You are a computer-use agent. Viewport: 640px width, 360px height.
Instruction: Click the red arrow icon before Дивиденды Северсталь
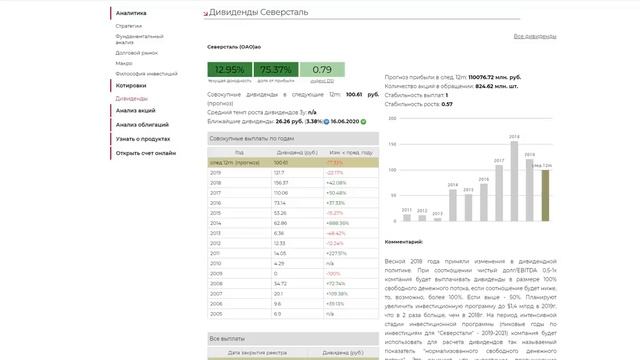[x=206, y=13]
